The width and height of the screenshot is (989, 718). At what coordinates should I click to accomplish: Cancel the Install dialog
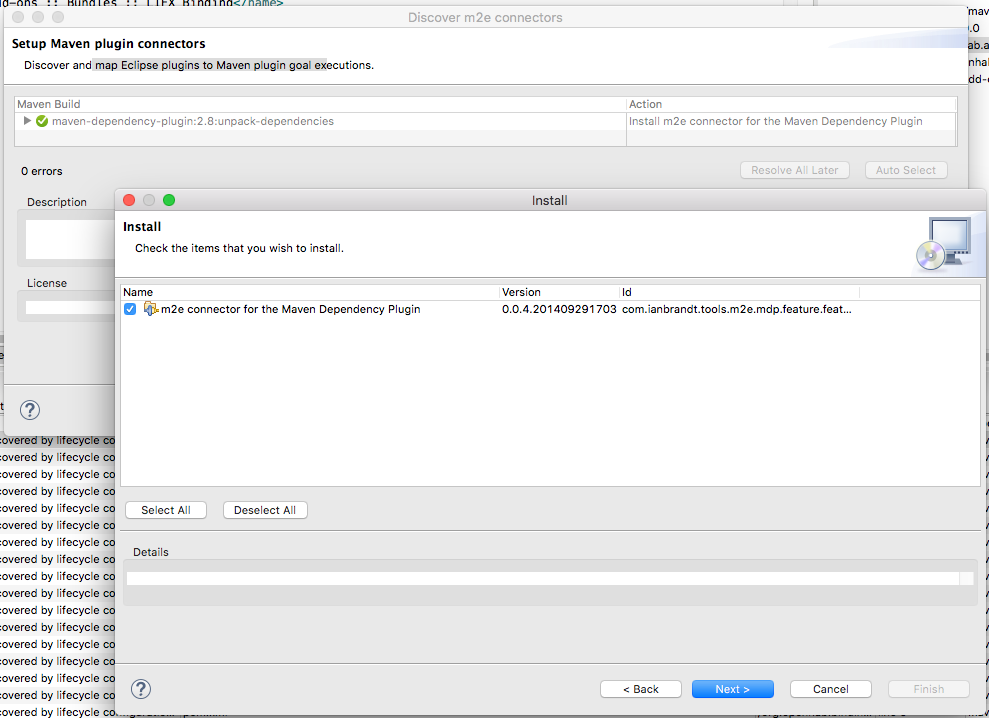click(831, 689)
